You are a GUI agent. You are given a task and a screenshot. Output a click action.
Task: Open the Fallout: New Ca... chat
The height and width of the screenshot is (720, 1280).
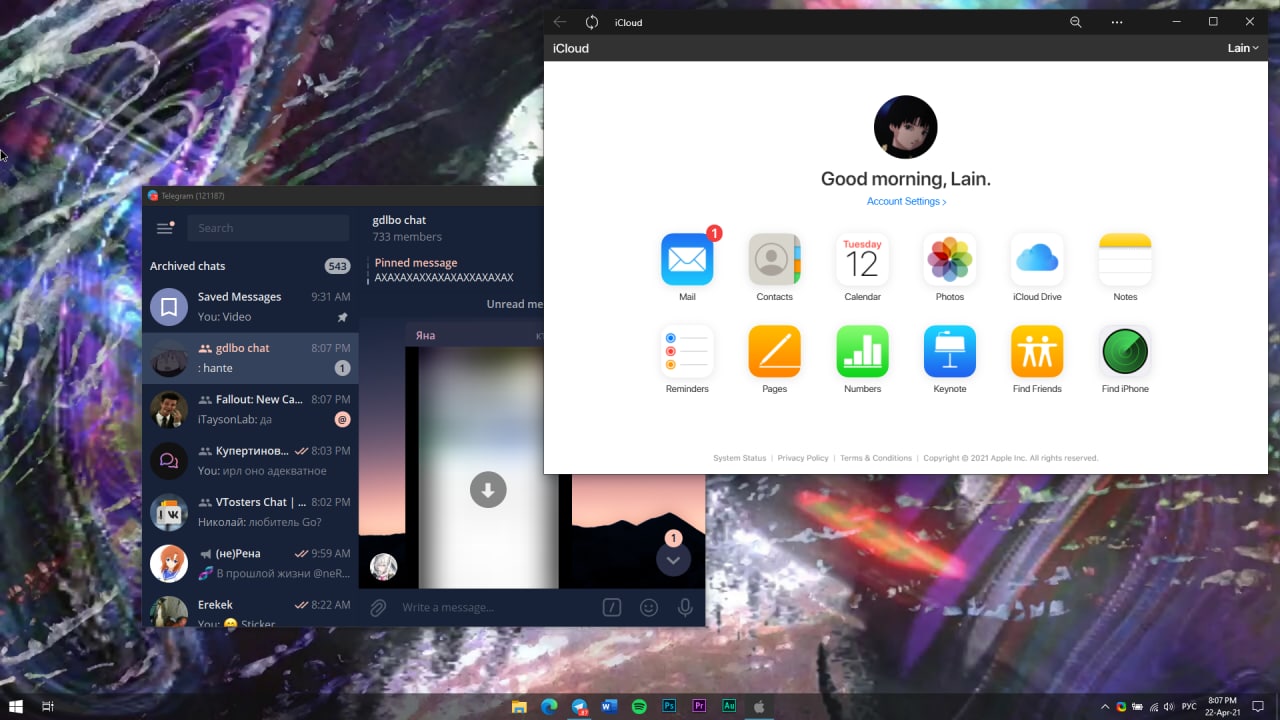click(250, 409)
